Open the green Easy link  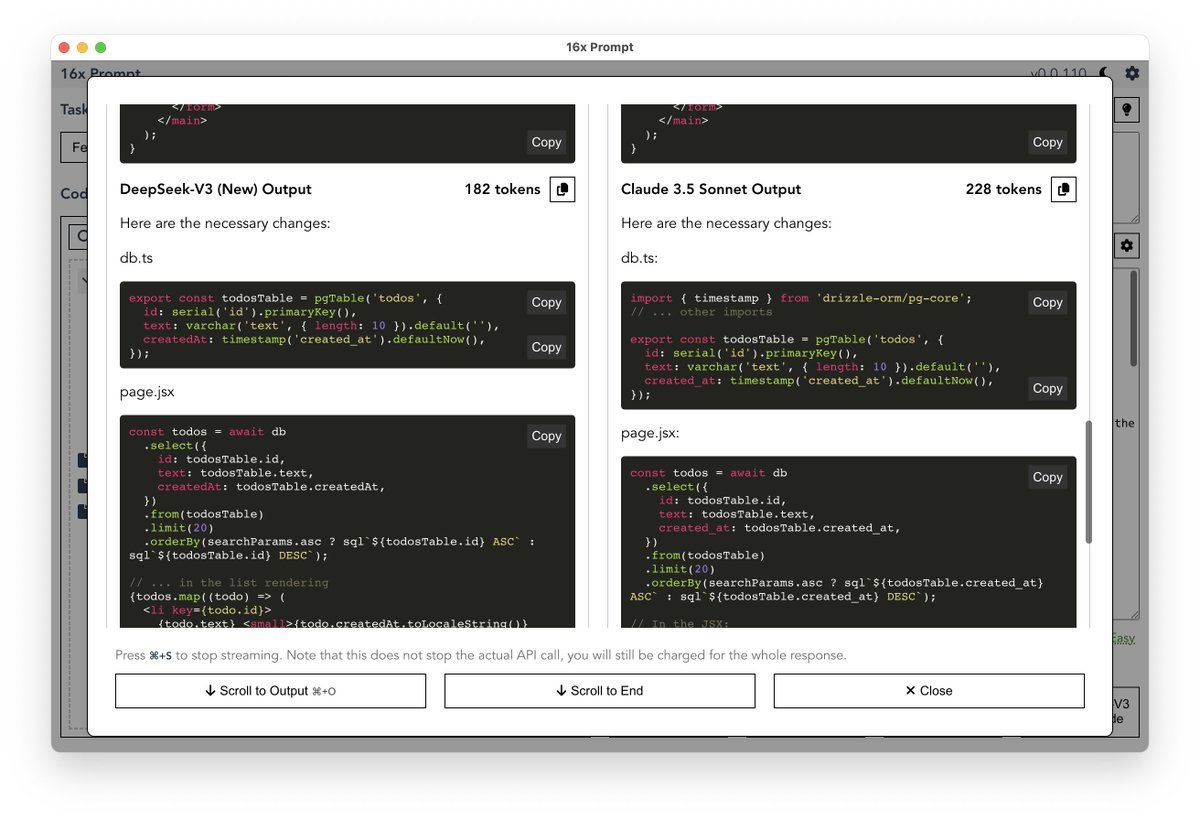click(1124, 638)
